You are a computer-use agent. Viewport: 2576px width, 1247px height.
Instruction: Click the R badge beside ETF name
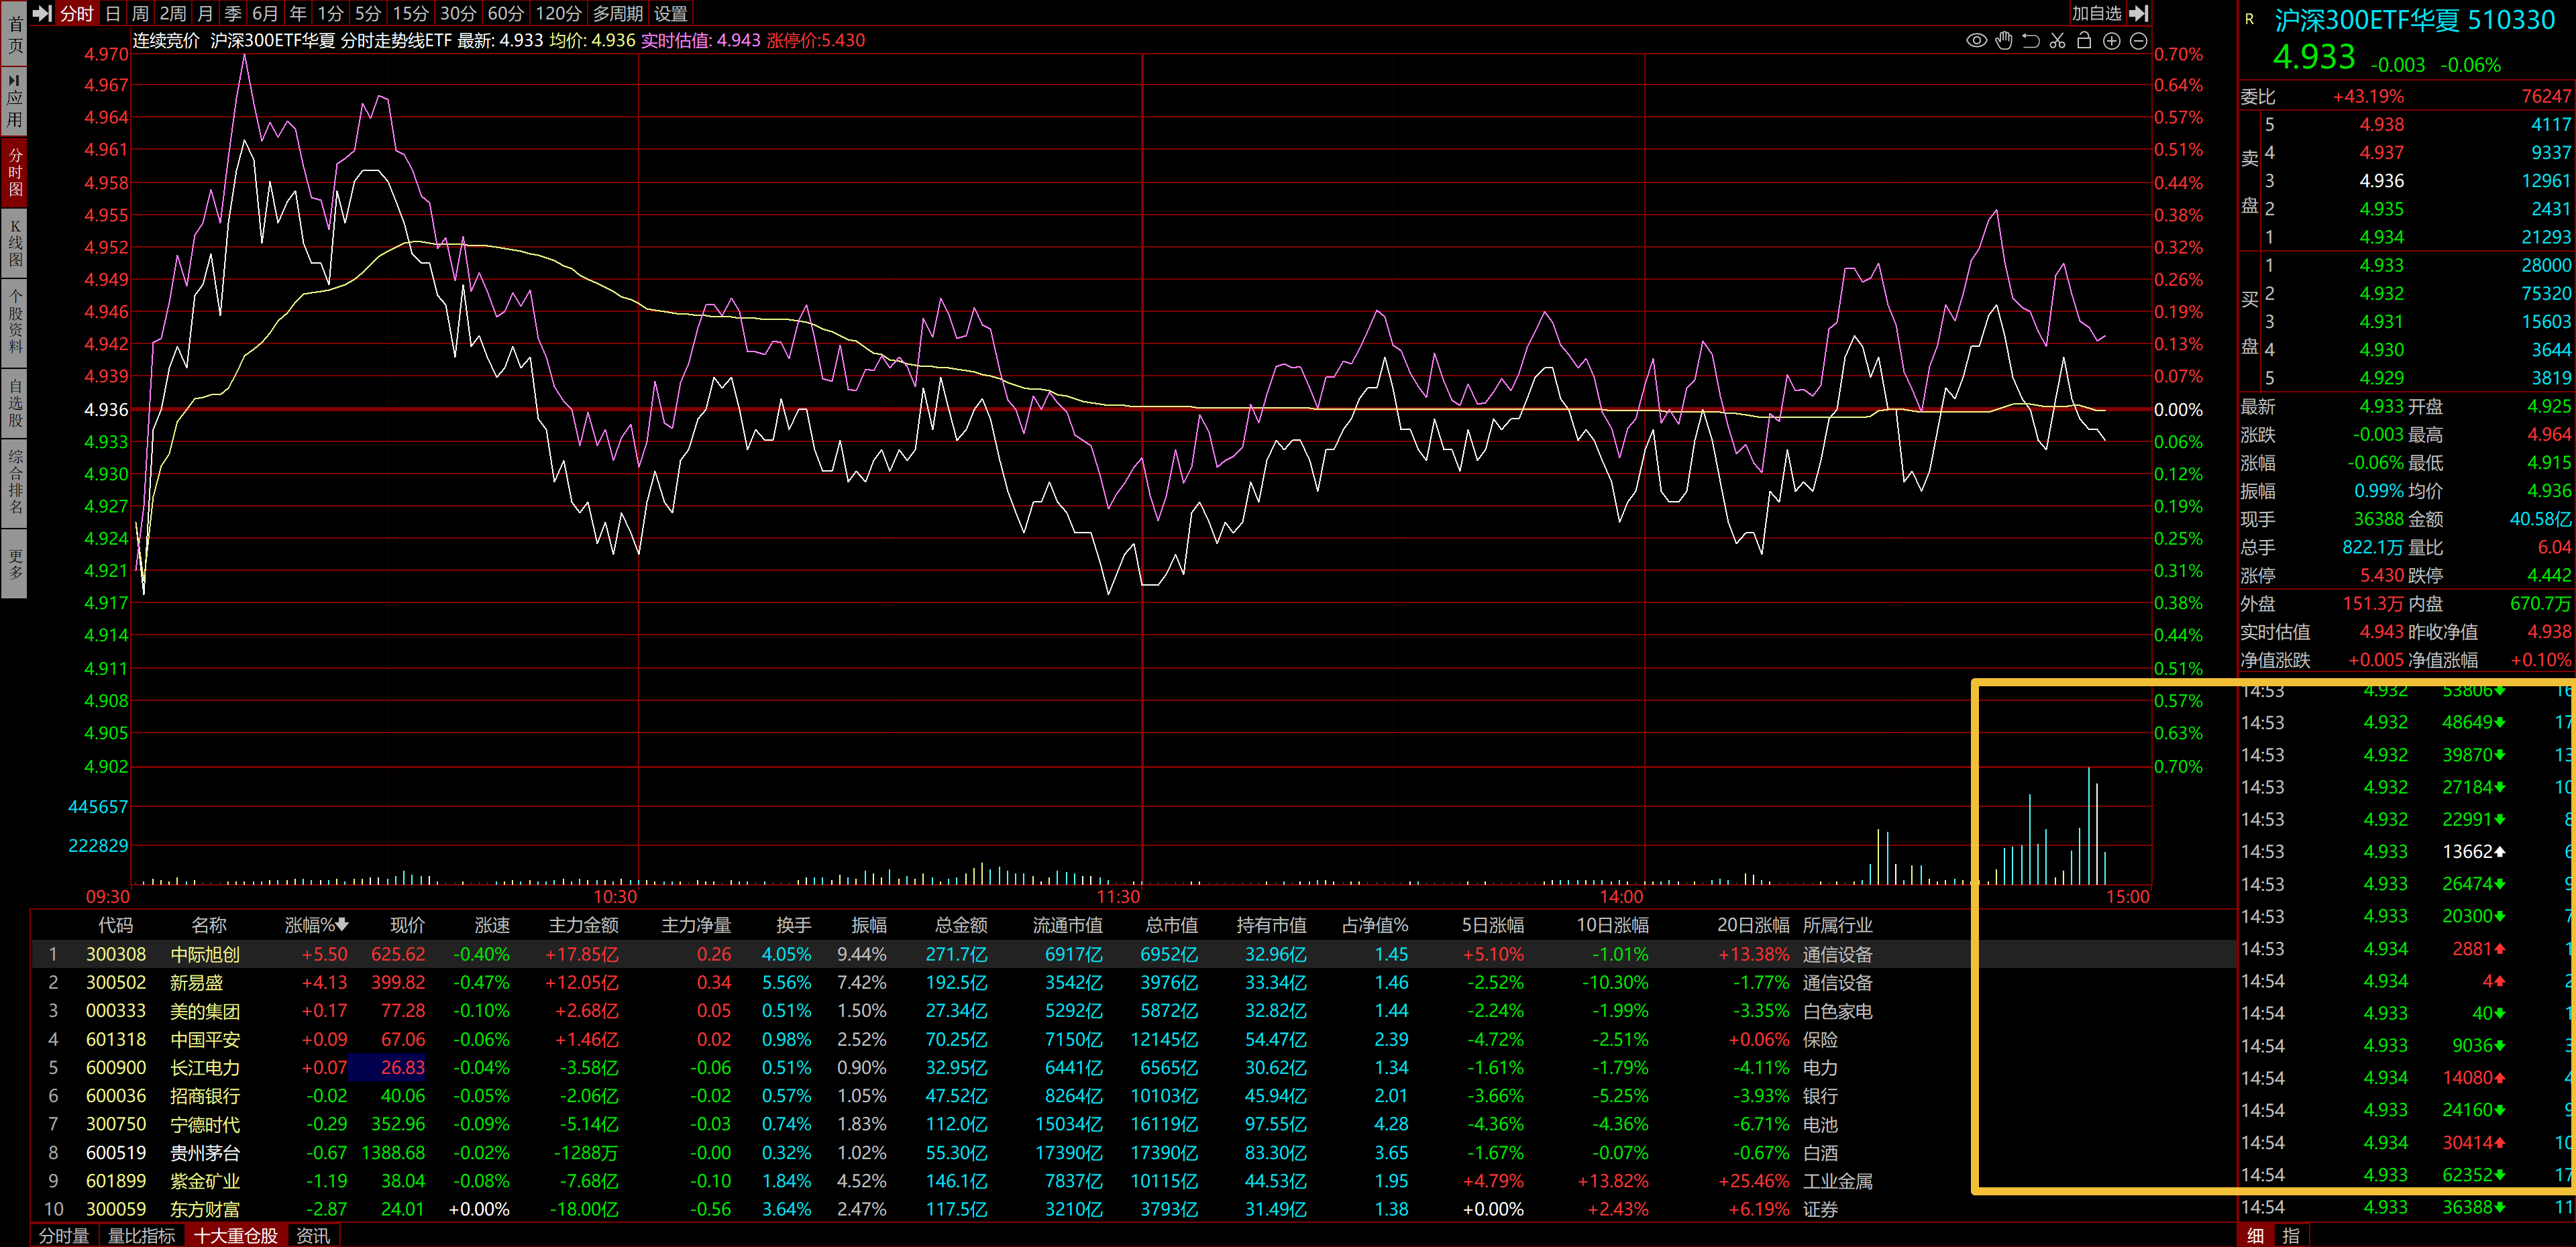pos(2250,19)
